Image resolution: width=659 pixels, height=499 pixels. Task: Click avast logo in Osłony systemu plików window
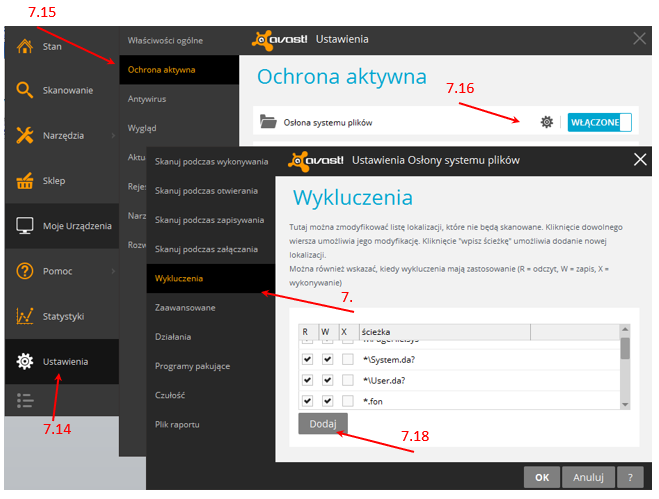coord(316,161)
